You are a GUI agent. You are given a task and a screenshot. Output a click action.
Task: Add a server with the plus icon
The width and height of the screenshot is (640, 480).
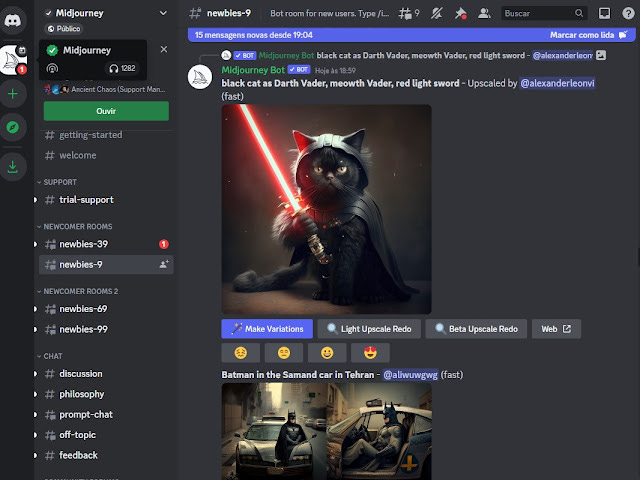pyautogui.click(x=13, y=94)
